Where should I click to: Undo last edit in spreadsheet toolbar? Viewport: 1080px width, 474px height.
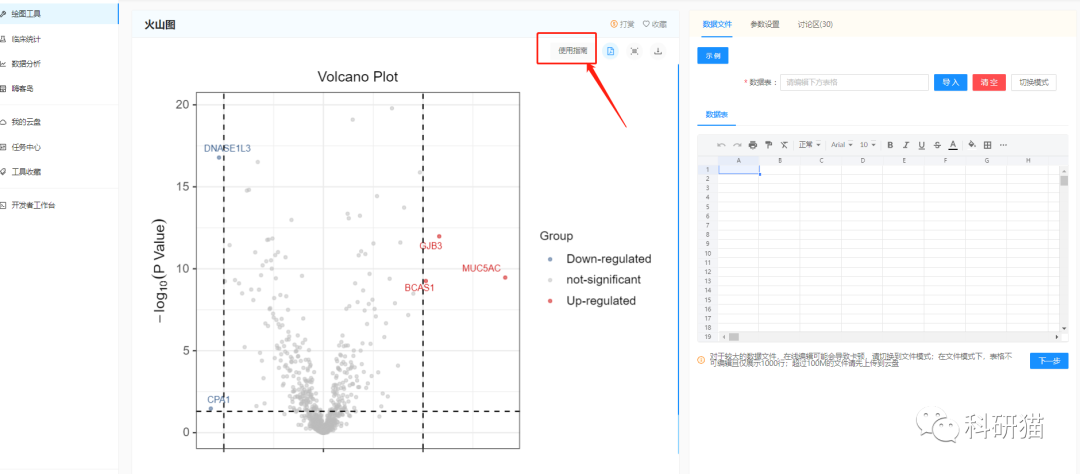(721, 145)
